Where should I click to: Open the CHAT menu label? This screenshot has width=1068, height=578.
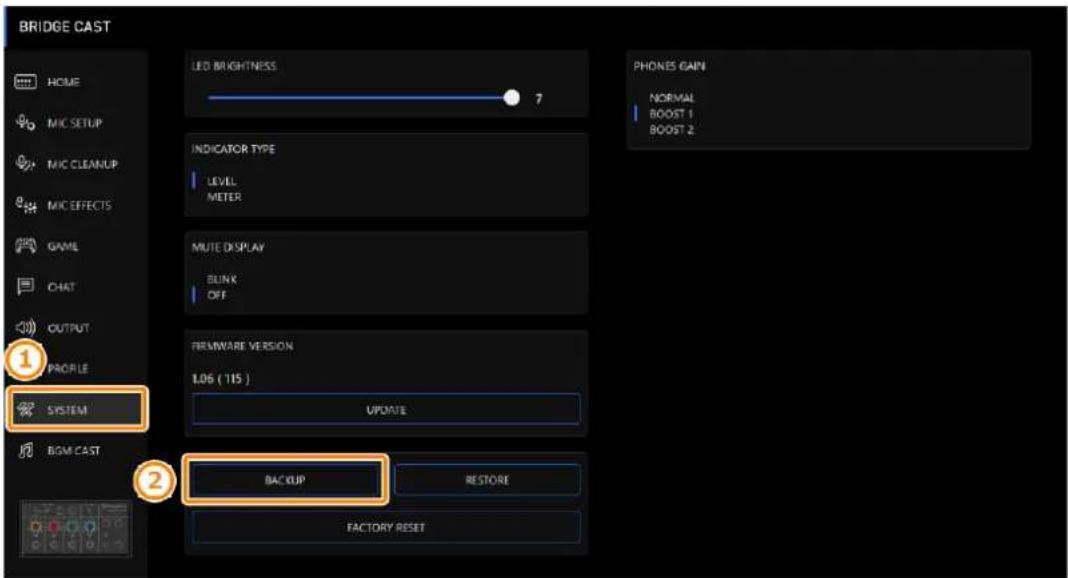pos(61,287)
